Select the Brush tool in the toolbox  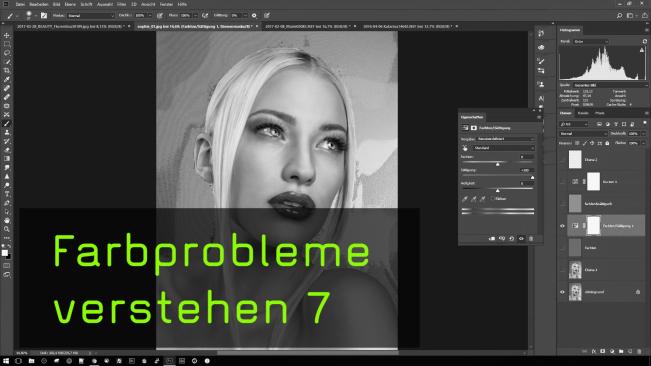(7, 124)
